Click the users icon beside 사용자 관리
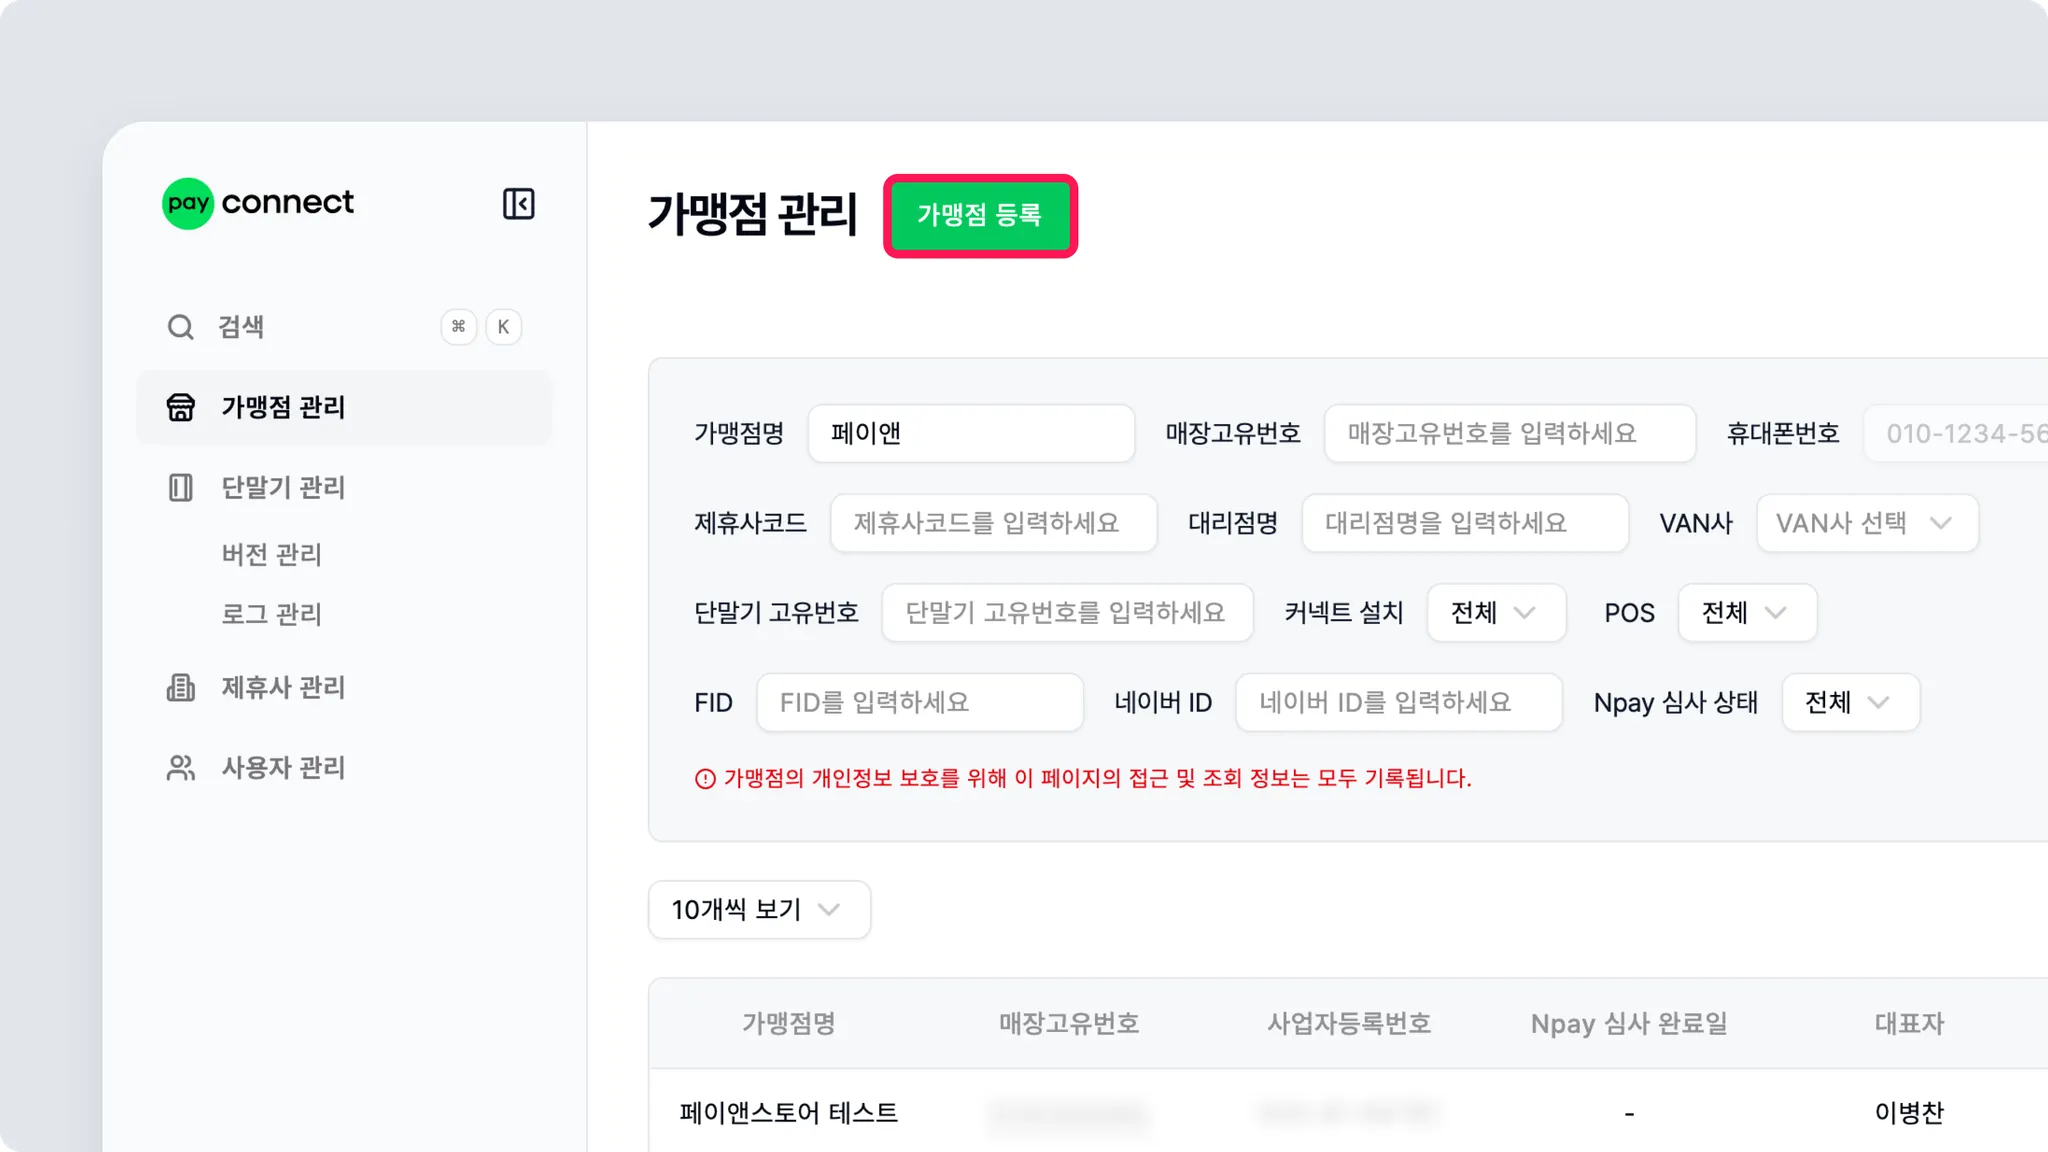This screenshot has width=2048, height=1152. point(181,767)
